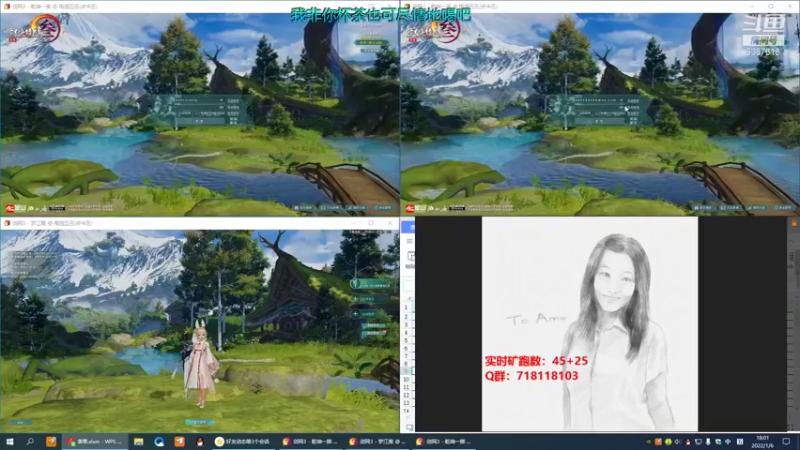
Task: Maximize the top-right game window
Action: coord(771,6)
